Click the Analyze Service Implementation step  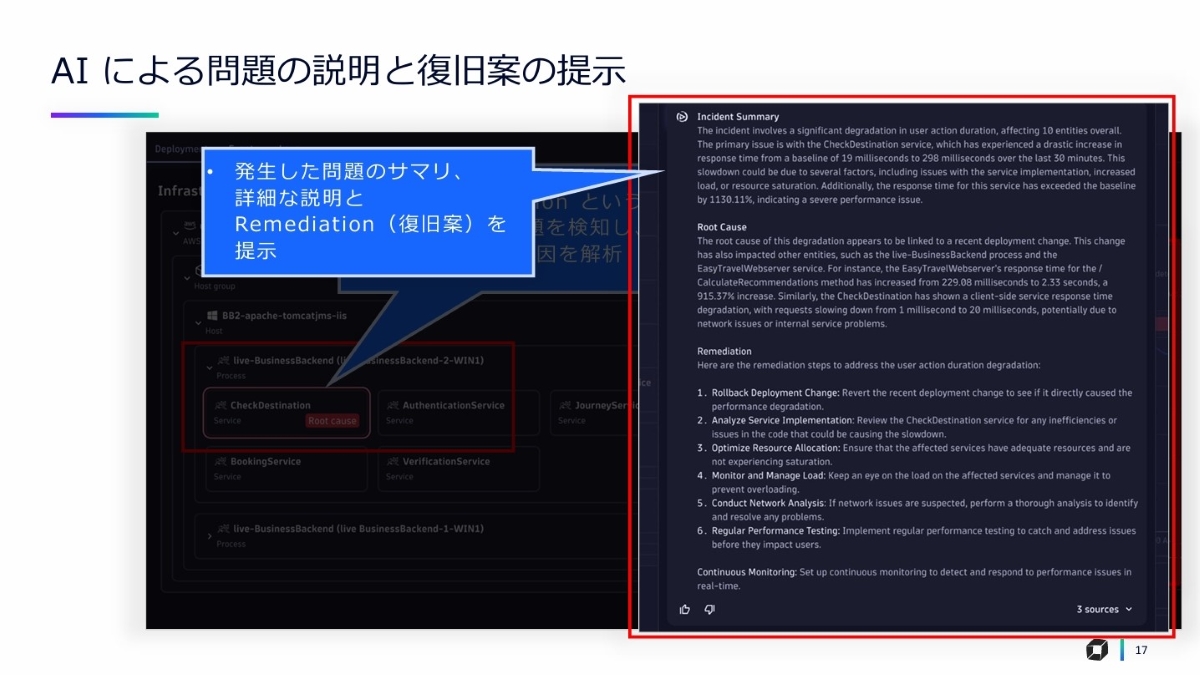tap(908, 427)
